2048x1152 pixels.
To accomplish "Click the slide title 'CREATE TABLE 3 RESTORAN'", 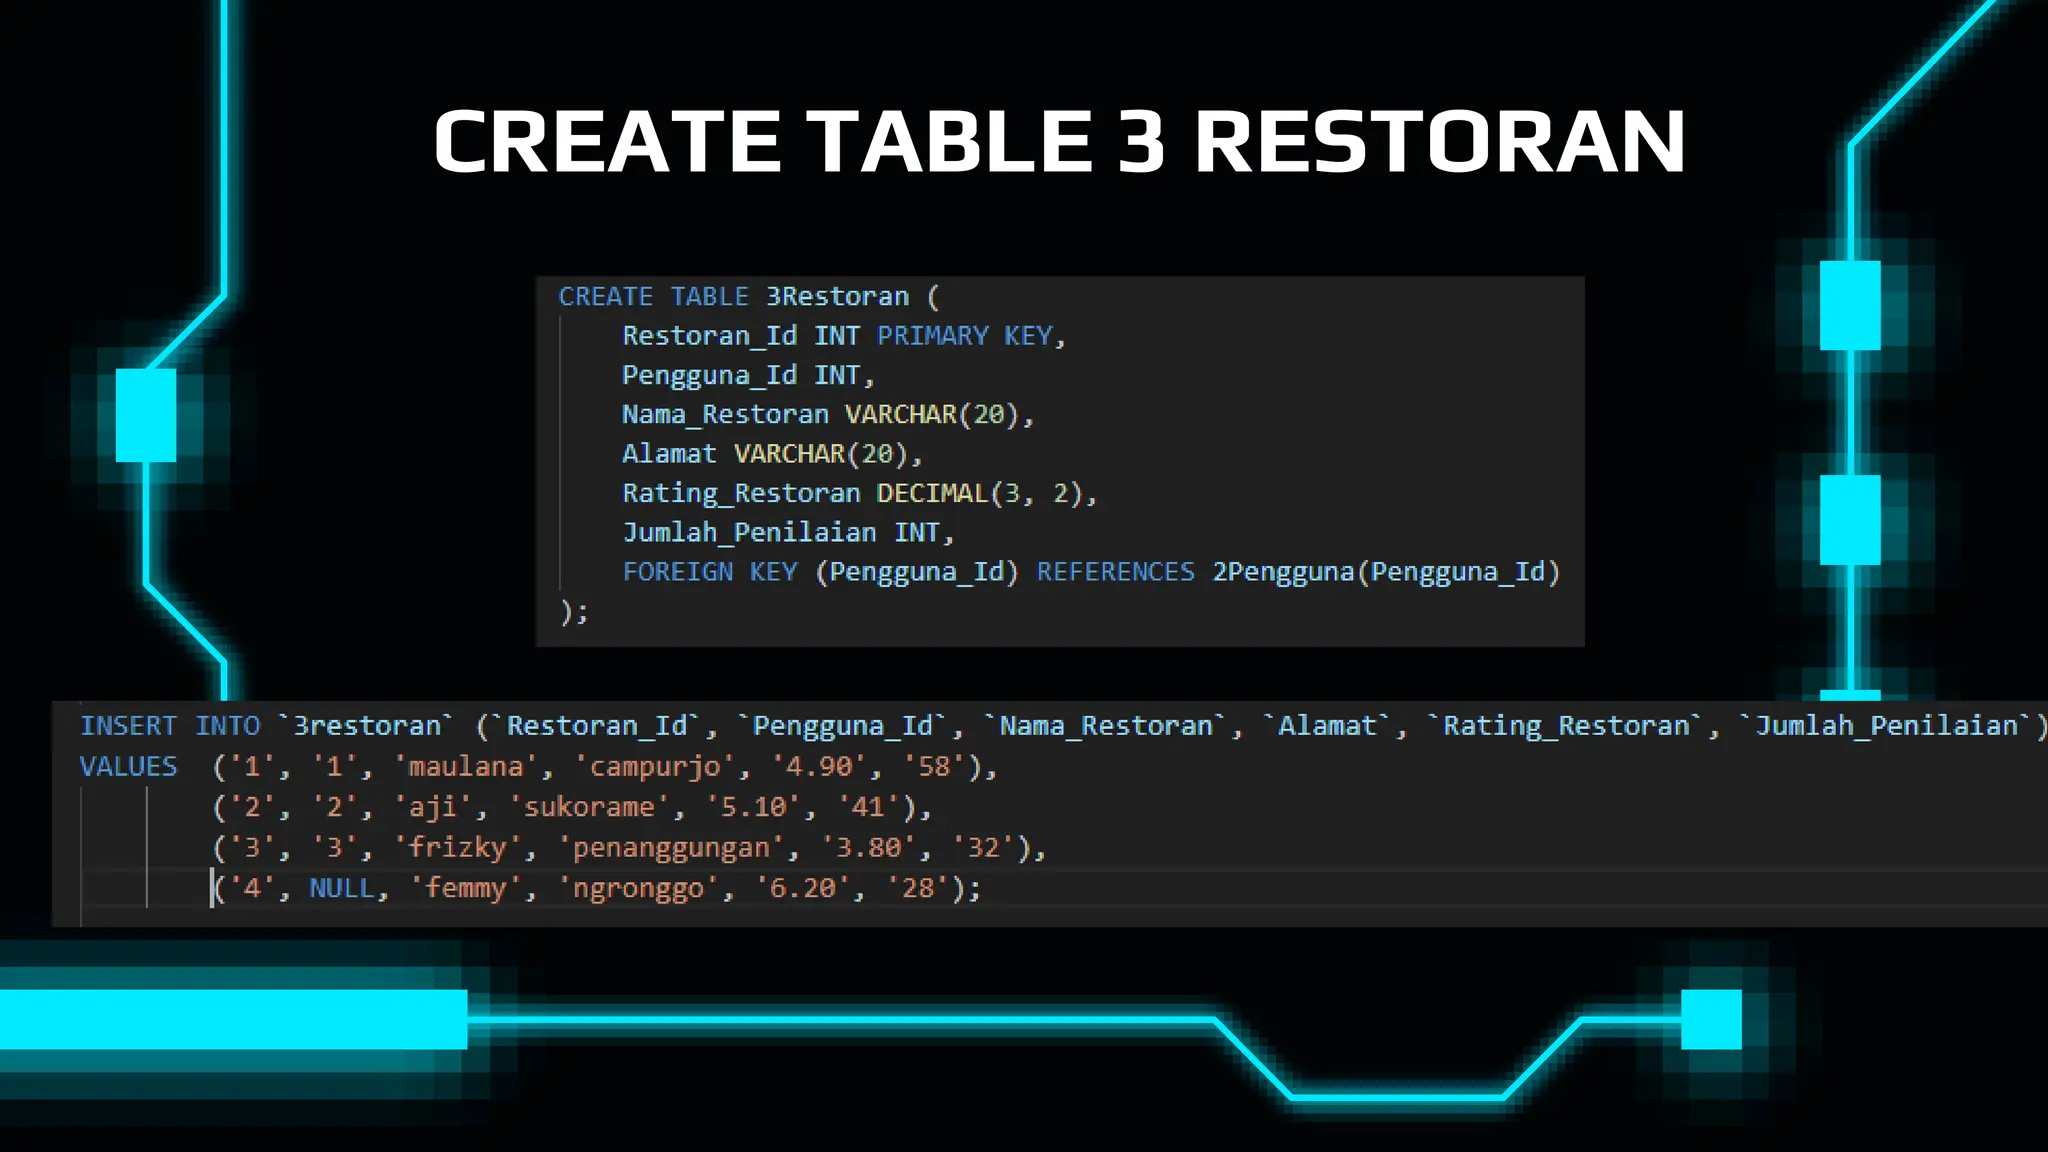I will point(1060,141).
